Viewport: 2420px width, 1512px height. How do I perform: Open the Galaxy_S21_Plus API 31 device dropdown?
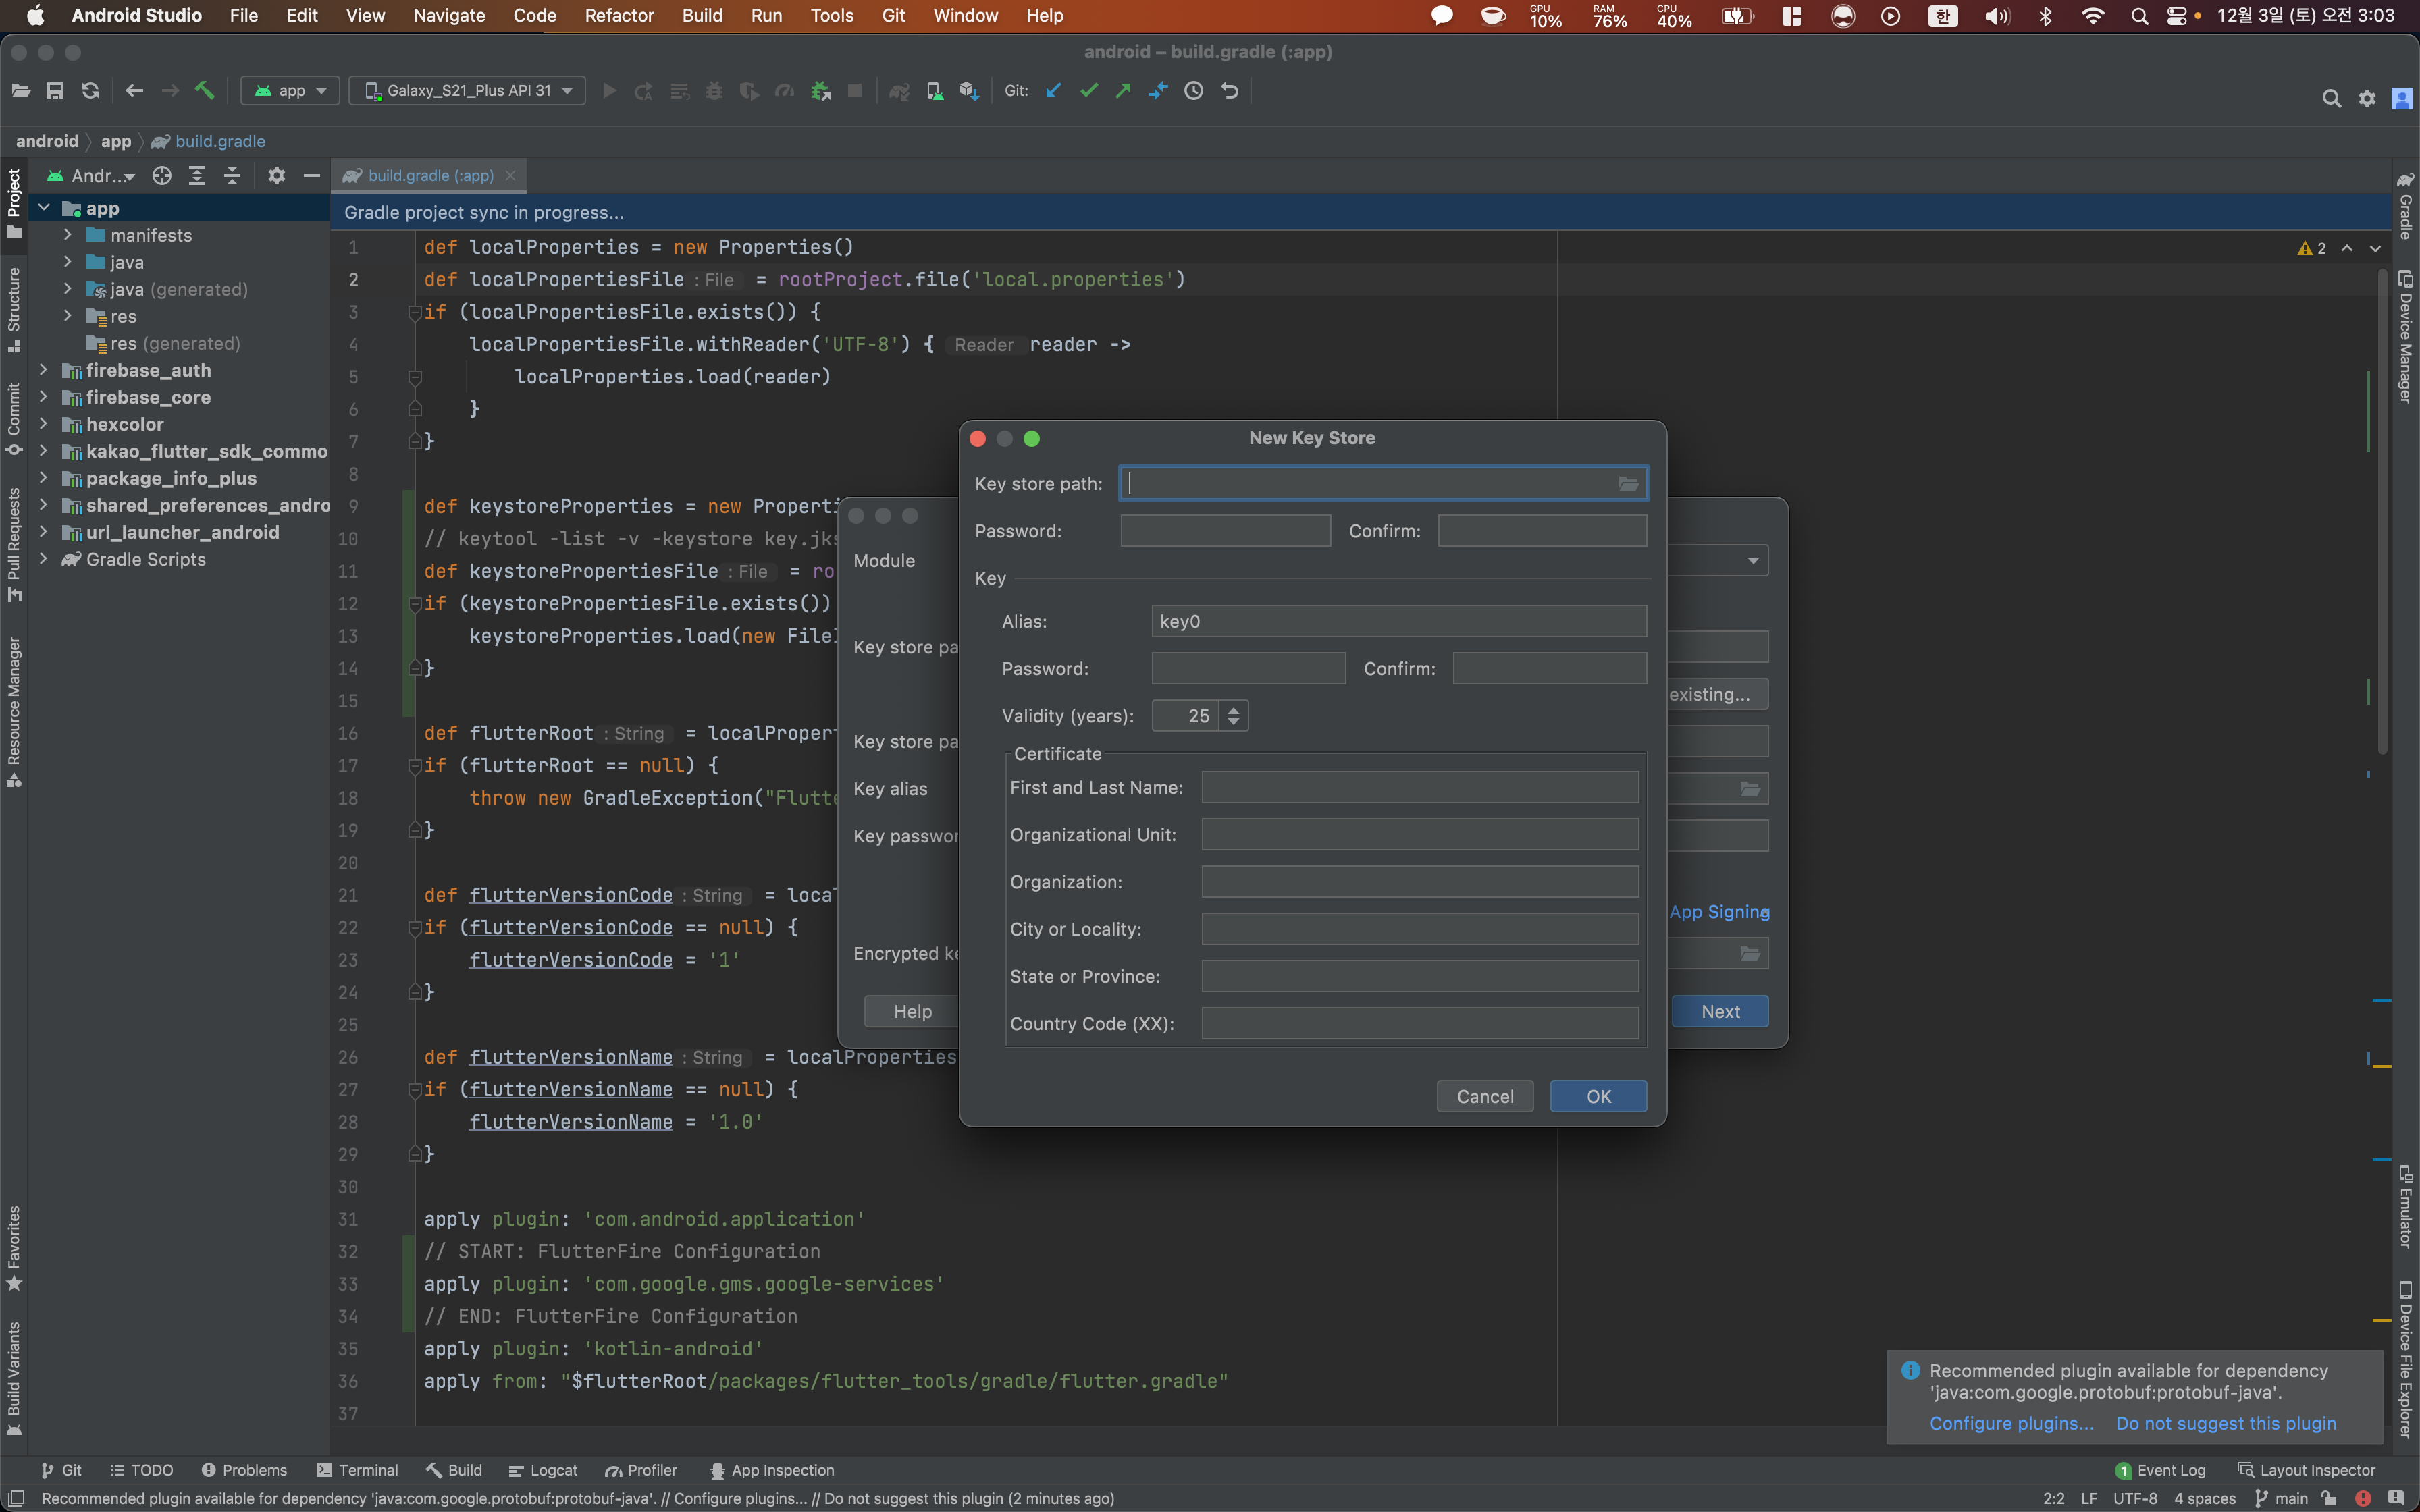pos(467,91)
